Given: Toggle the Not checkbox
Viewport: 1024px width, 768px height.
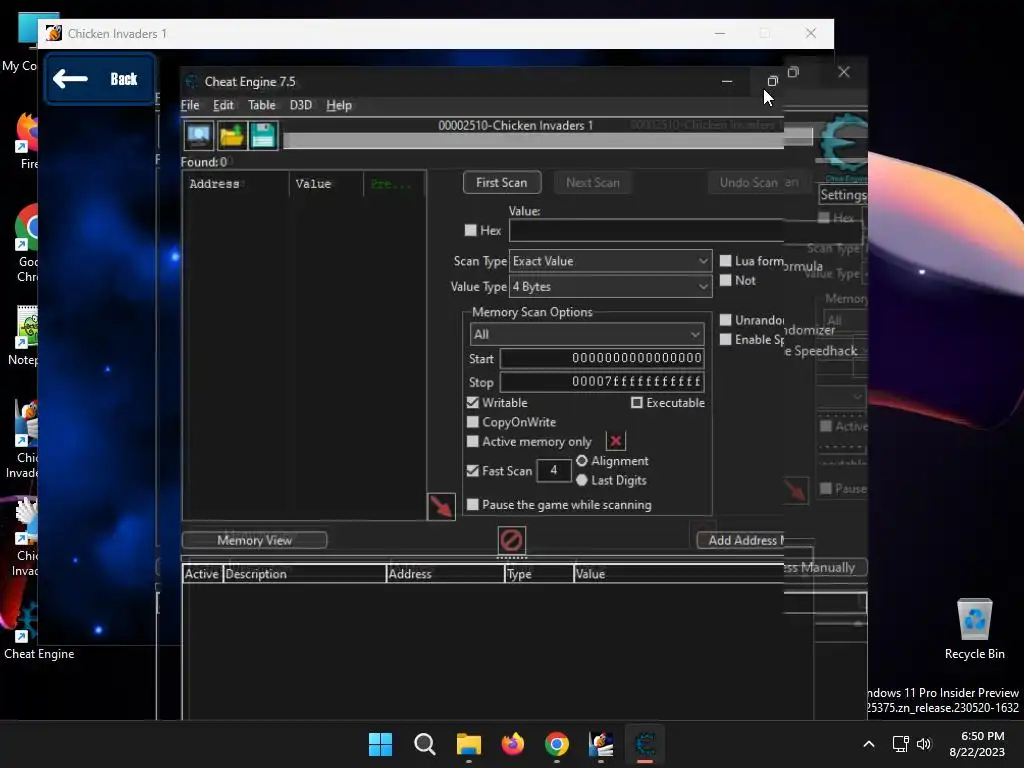Looking at the screenshot, I should point(725,280).
